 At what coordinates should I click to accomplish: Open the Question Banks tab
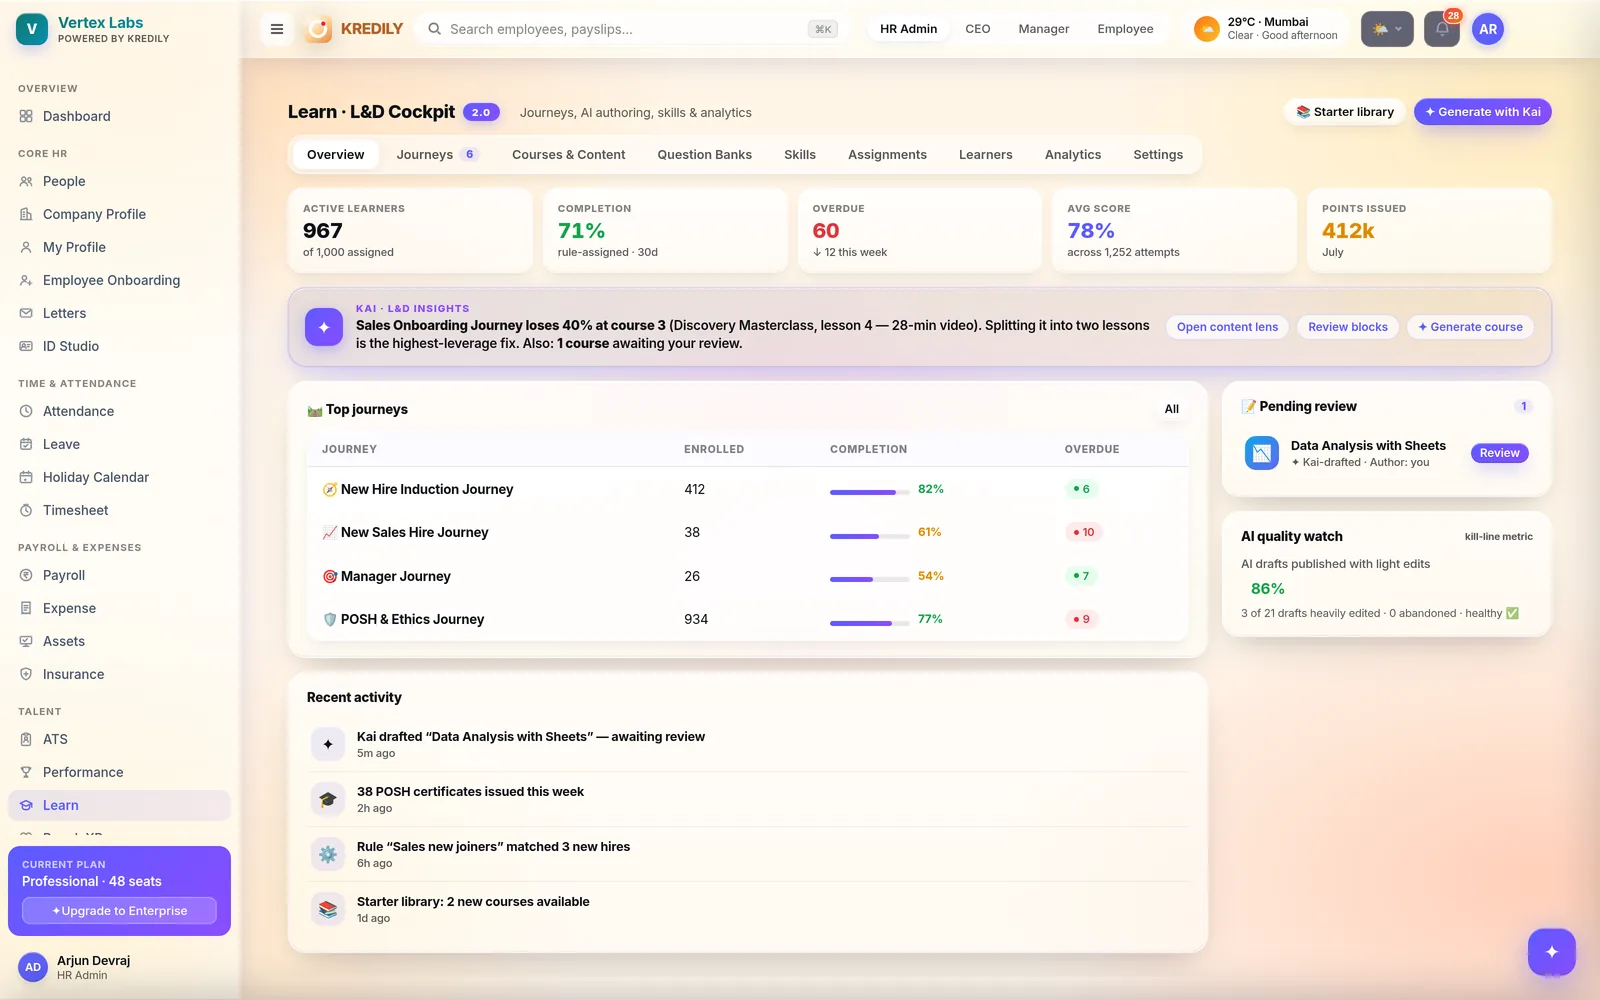(x=705, y=154)
